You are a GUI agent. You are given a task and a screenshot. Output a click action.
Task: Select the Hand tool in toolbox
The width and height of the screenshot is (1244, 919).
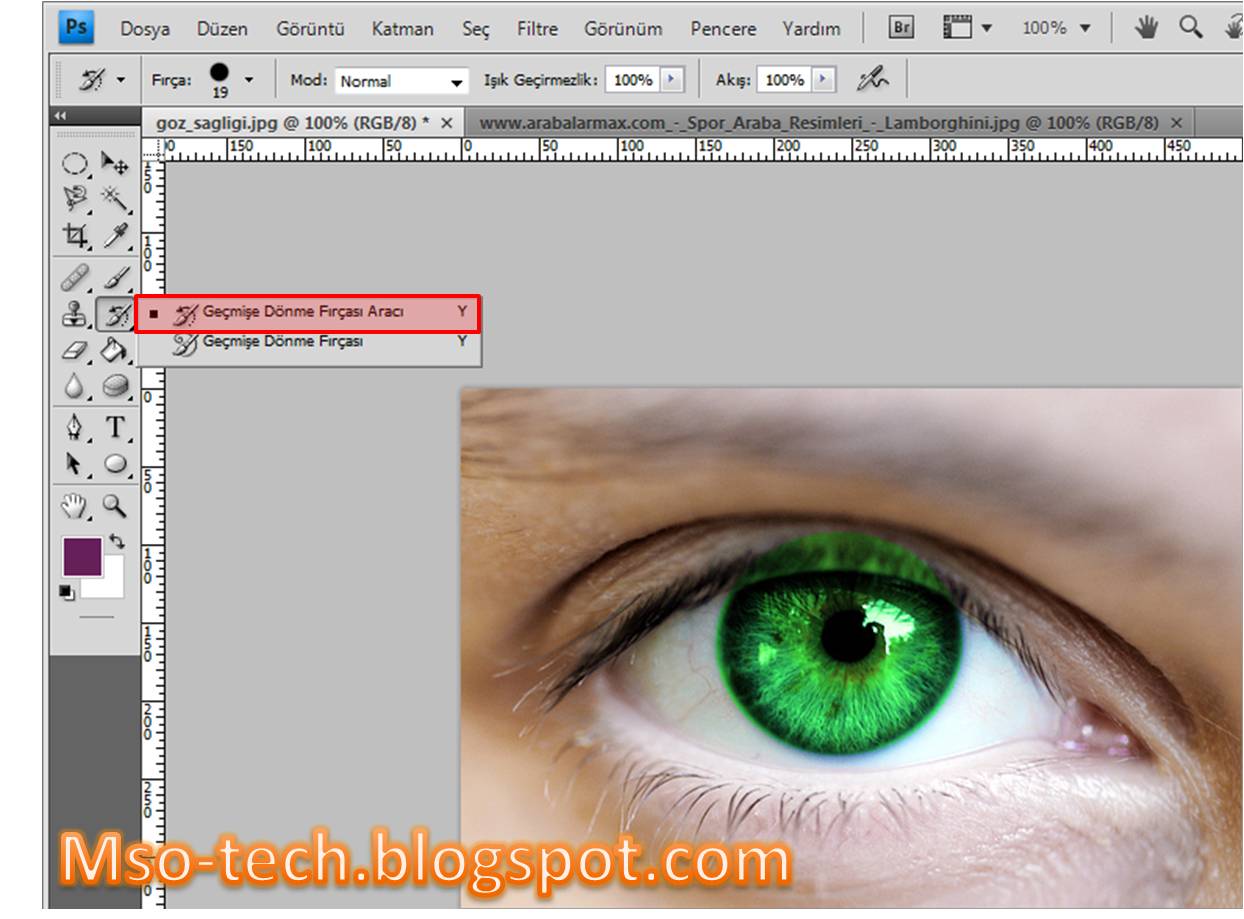click(76, 506)
